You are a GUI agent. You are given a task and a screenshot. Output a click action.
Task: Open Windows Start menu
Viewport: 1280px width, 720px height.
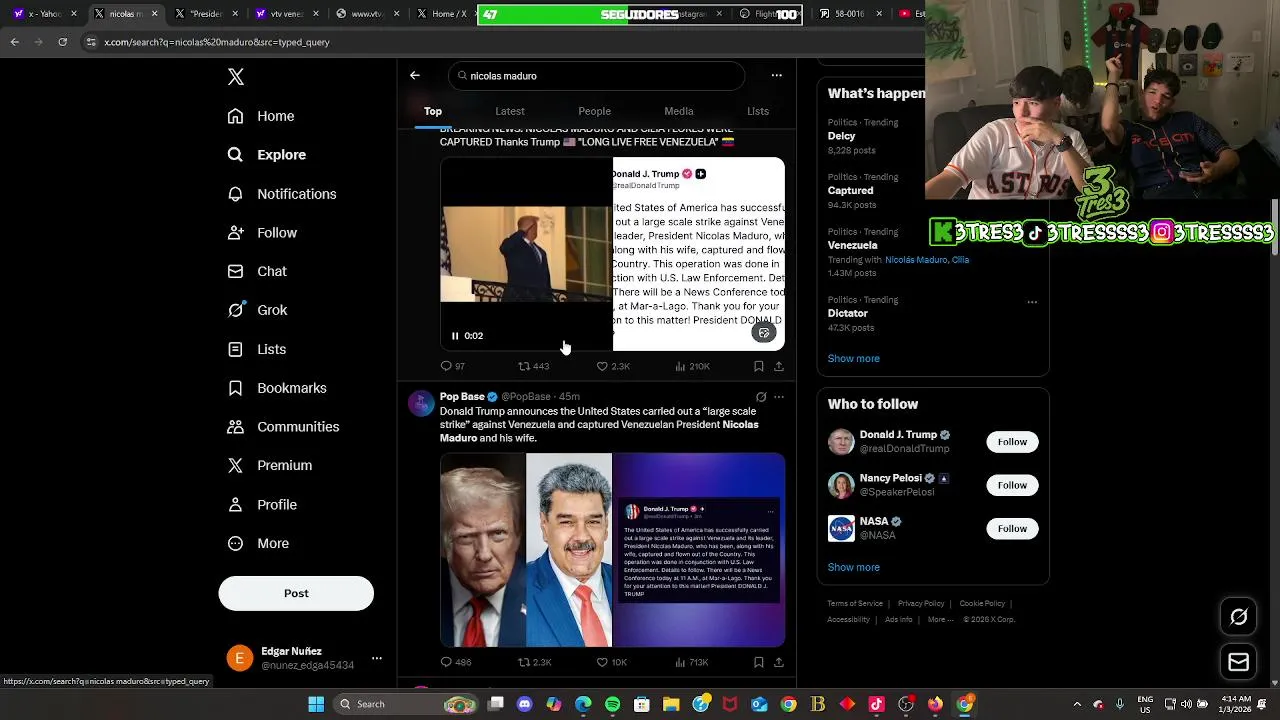[316, 704]
